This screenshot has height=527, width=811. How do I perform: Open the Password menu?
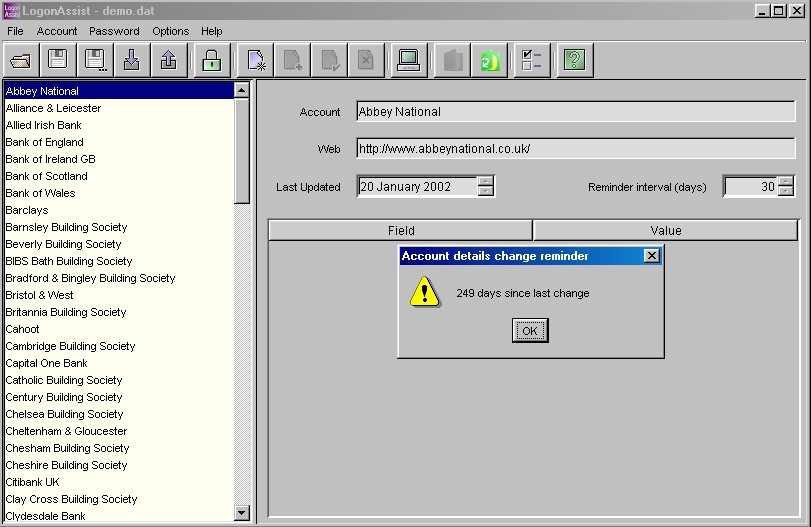[114, 31]
